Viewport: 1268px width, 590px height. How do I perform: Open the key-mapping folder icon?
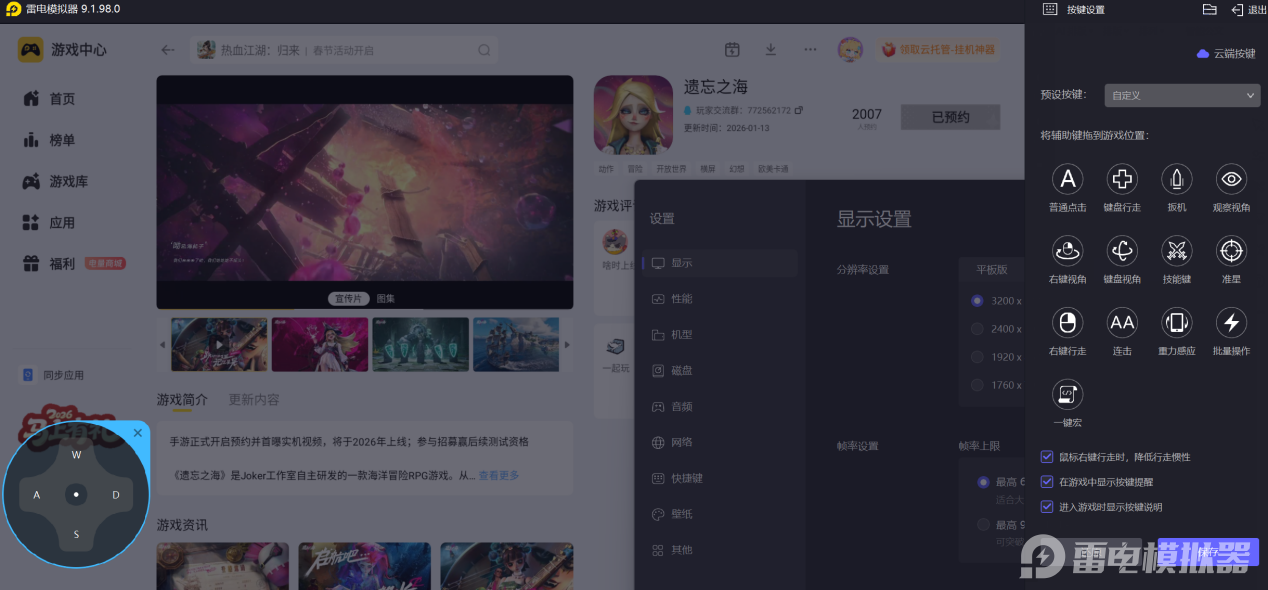(x=1209, y=9)
